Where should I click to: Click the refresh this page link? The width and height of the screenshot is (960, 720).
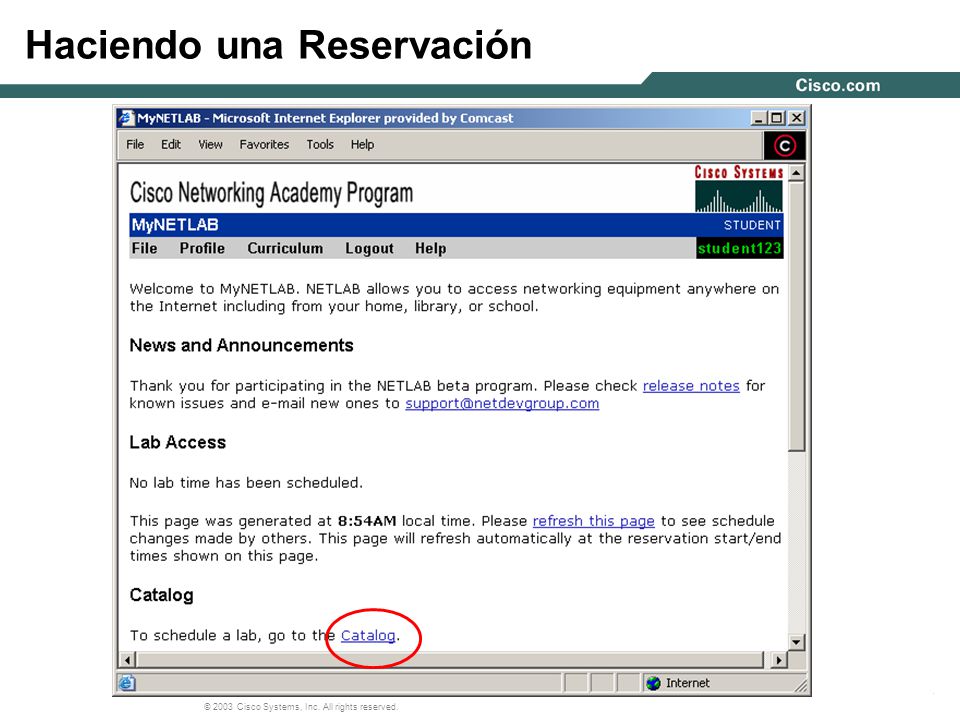(593, 521)
